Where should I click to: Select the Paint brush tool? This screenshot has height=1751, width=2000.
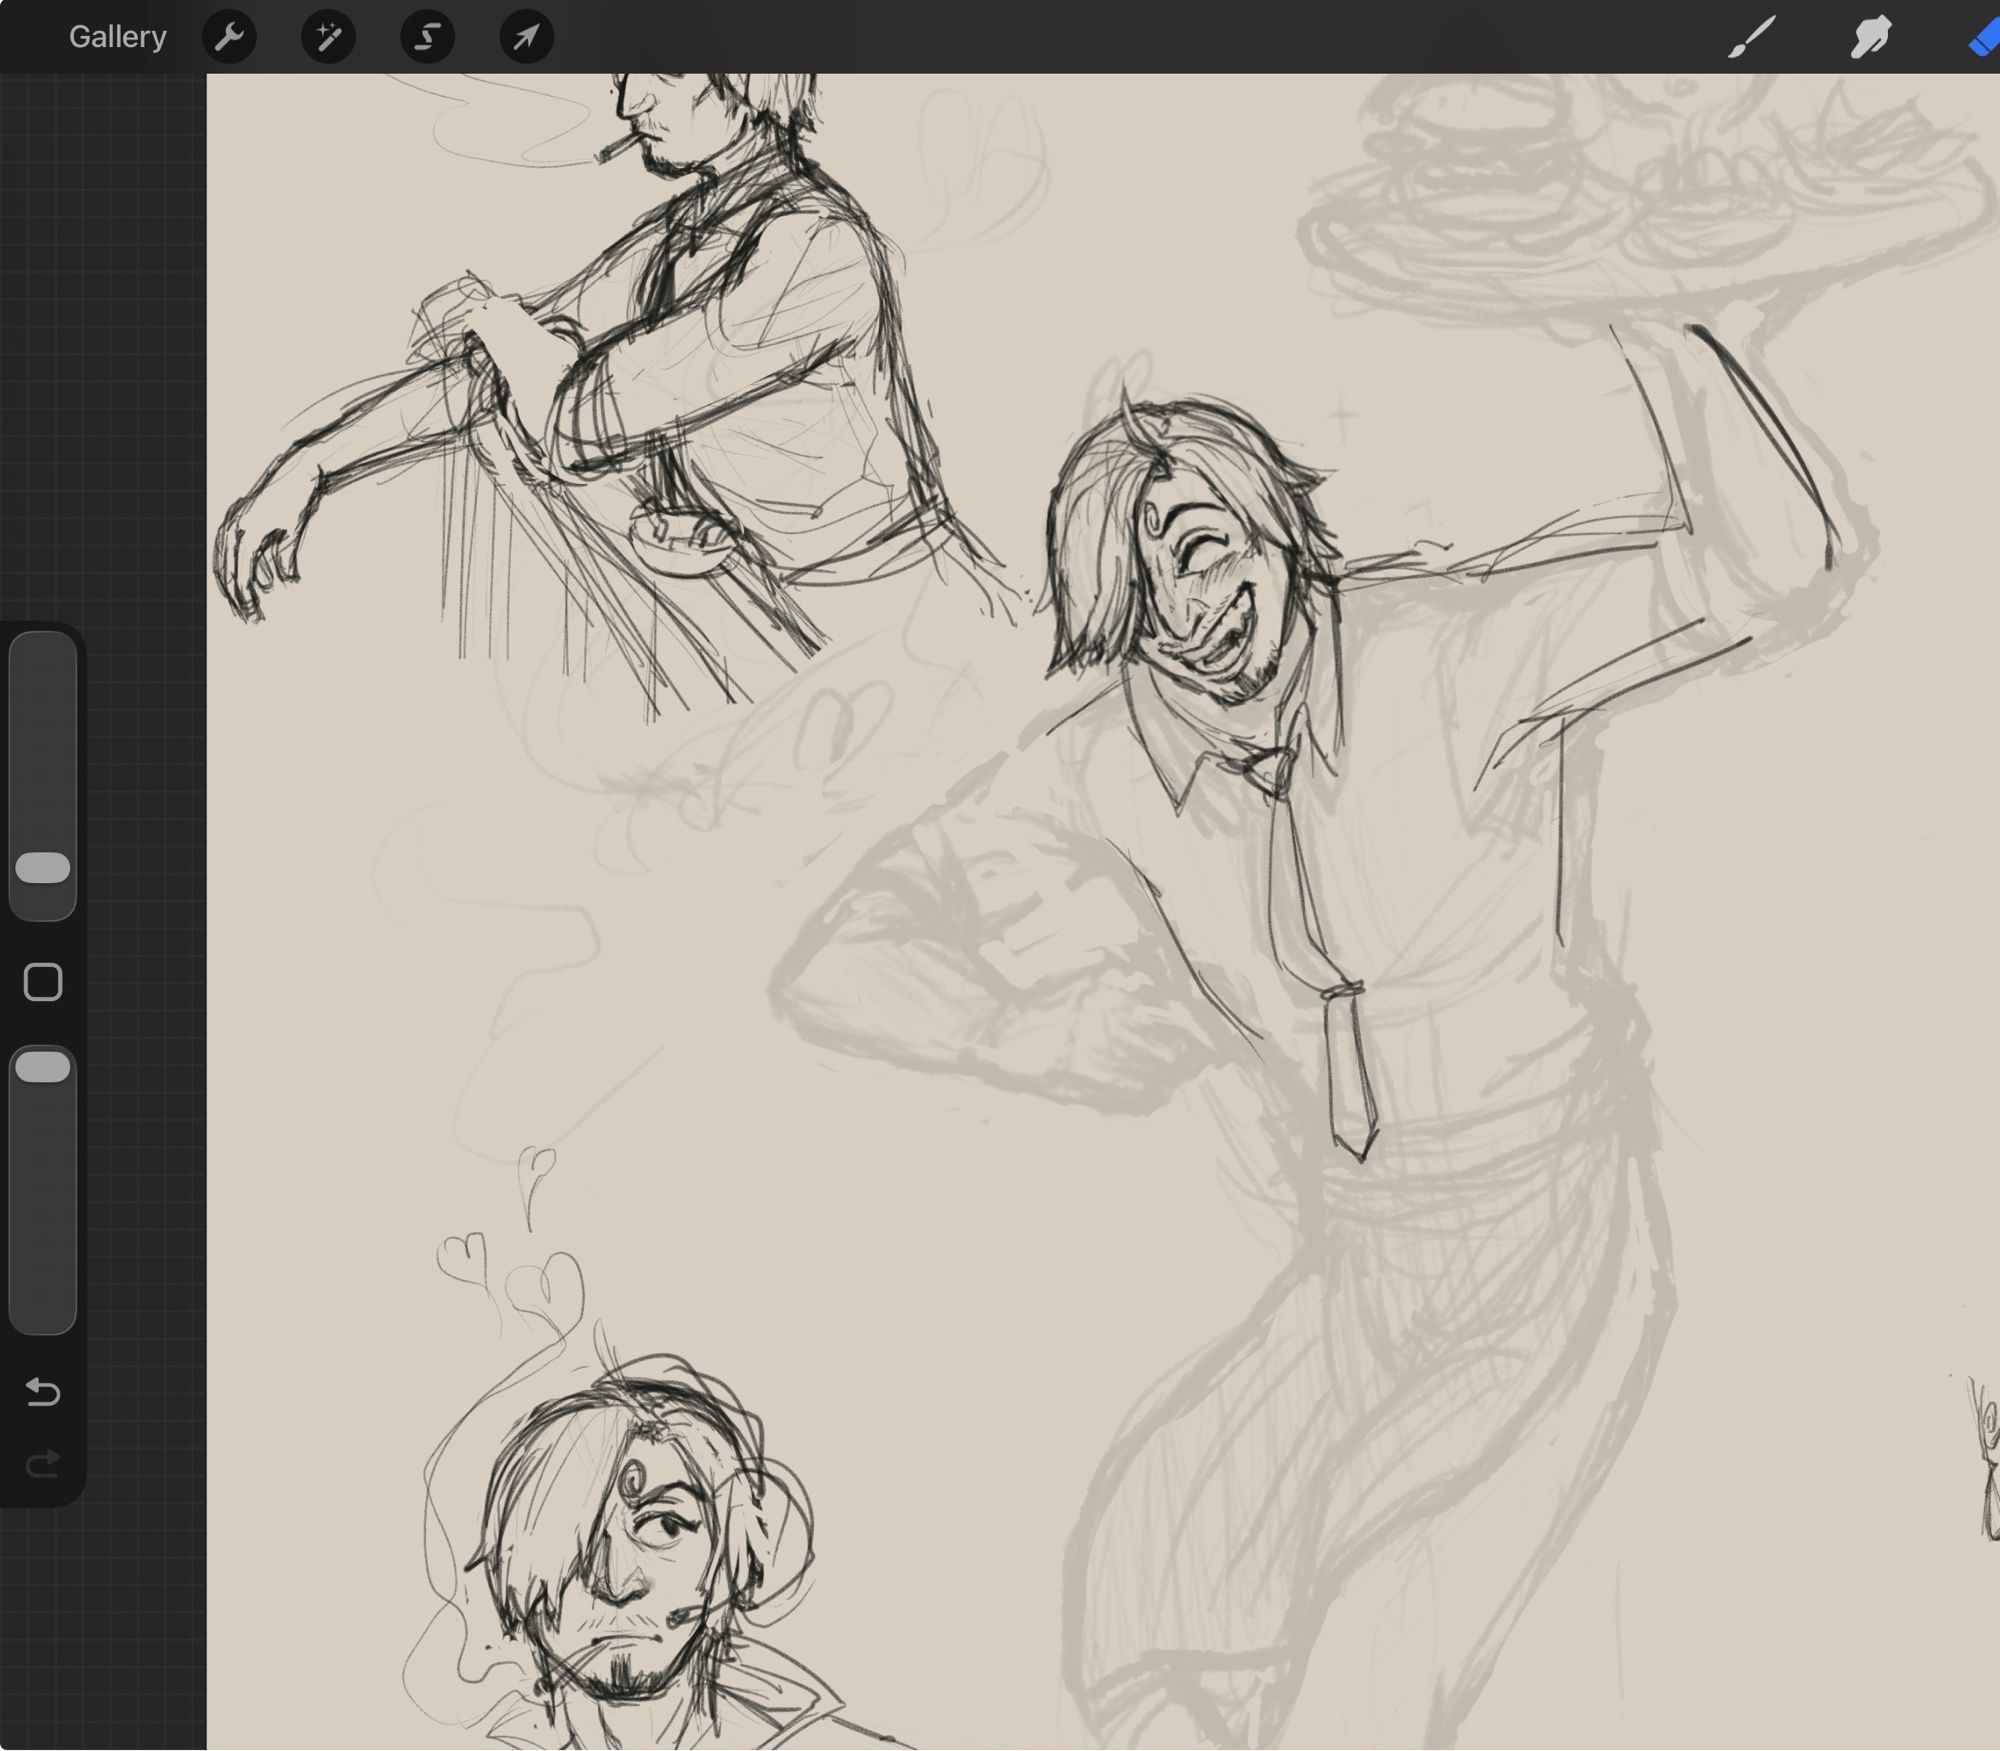tap(1751, 37)
